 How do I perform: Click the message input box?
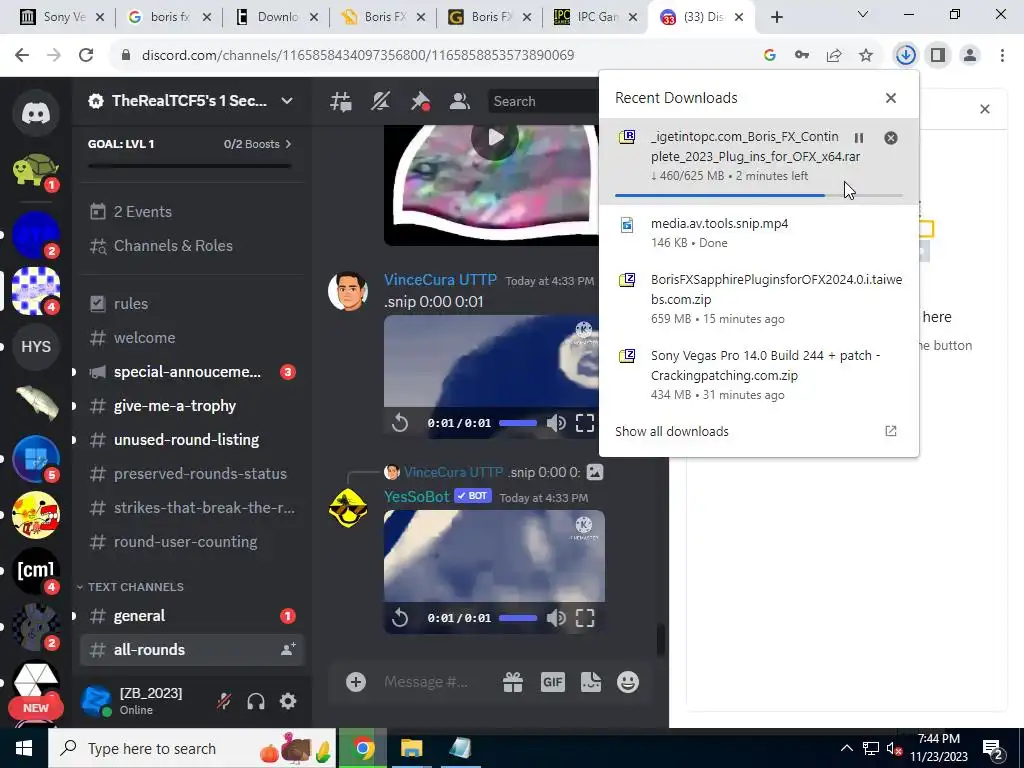tap(426, 682)
